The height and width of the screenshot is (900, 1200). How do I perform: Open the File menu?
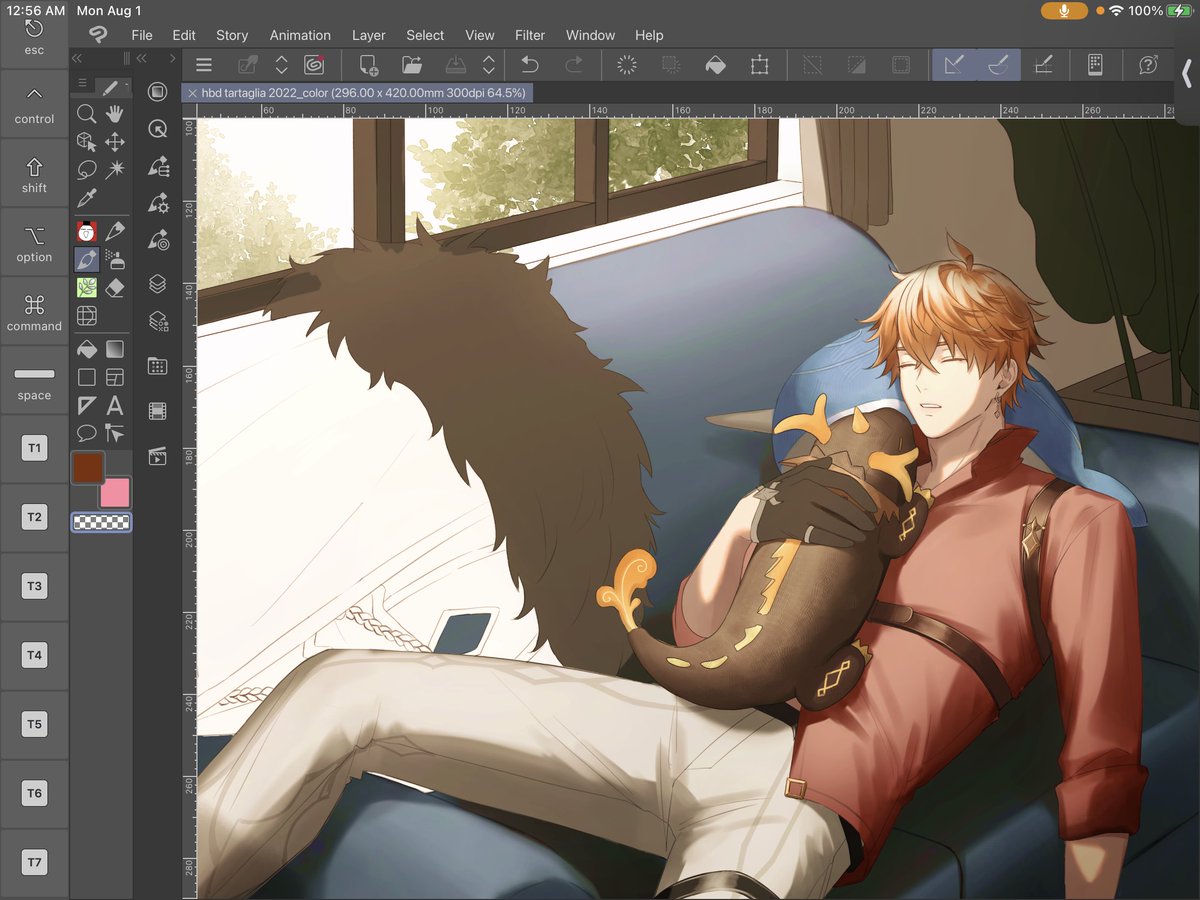point(142,35)
